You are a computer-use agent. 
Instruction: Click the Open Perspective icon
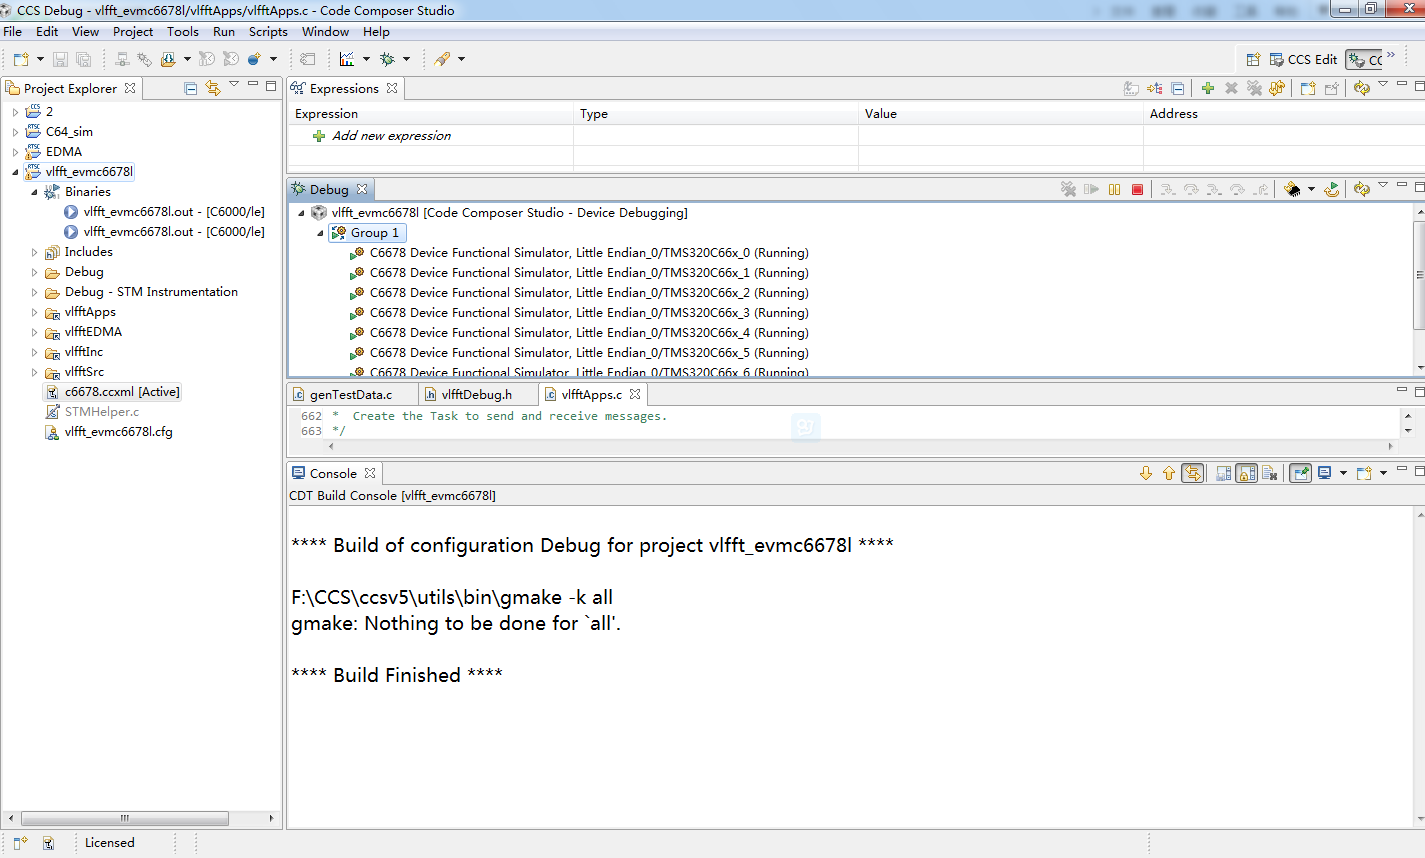pos(1253,59)
